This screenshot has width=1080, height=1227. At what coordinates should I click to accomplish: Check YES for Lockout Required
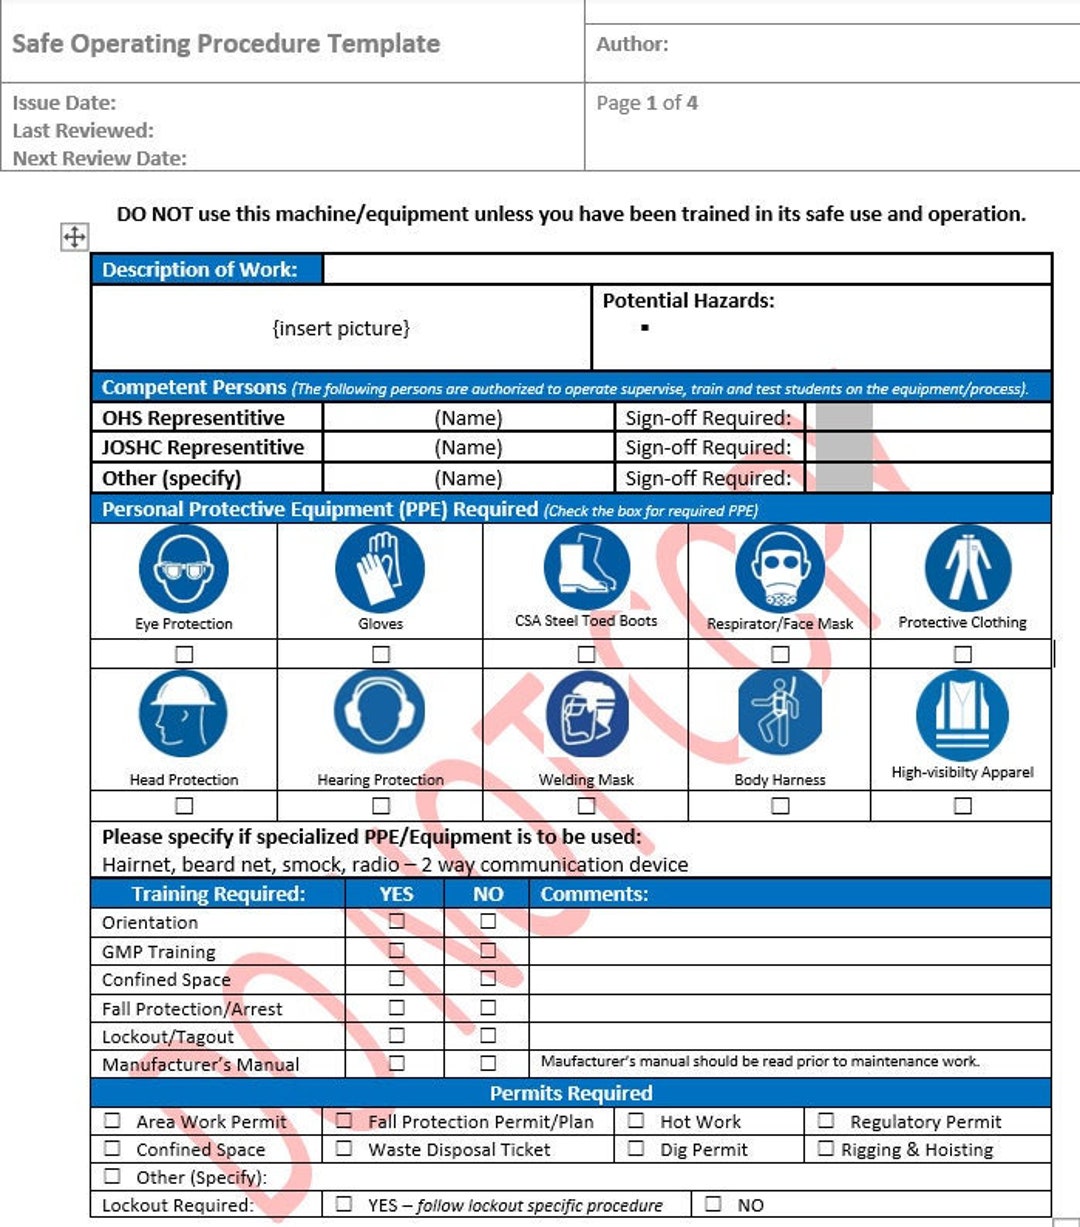click(x=345, y=1206)
